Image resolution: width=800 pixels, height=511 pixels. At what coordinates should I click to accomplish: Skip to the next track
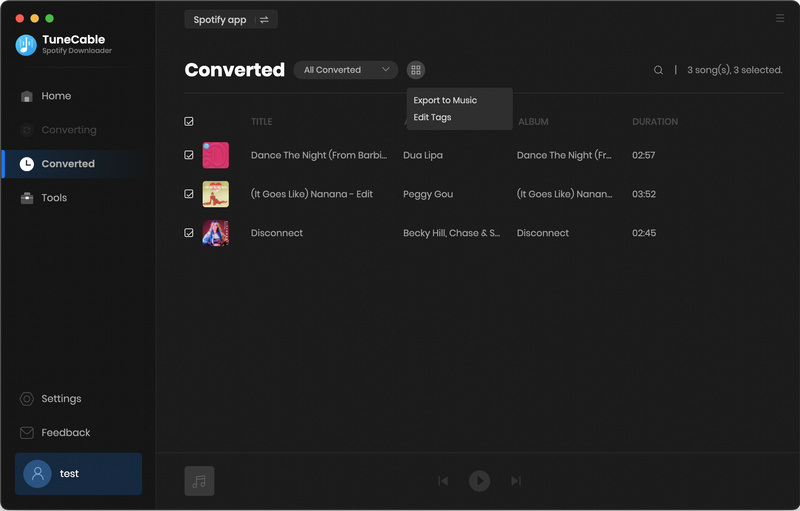point(516,481)
